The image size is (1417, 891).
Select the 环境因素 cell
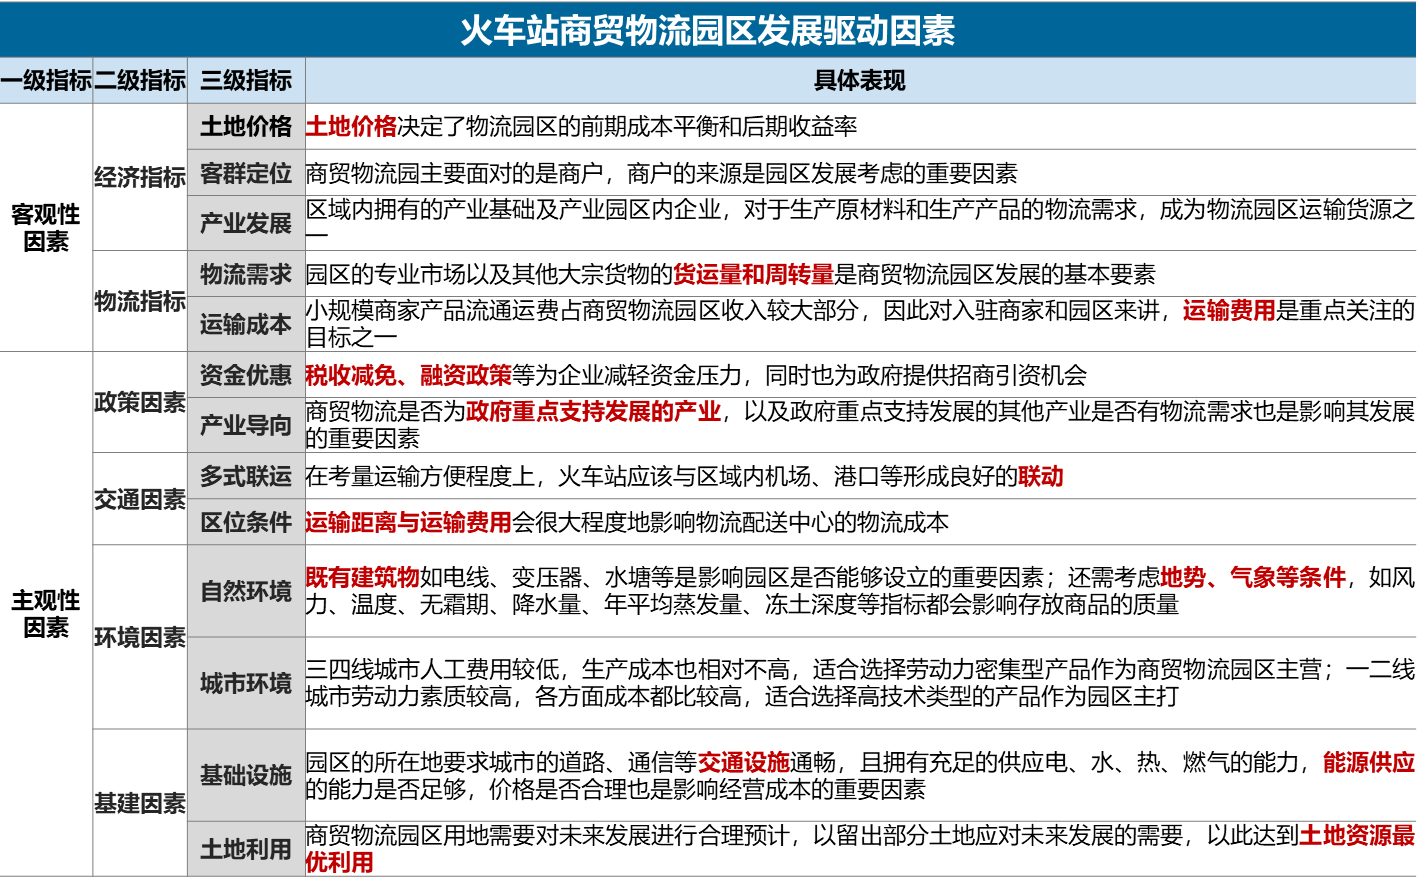pos(140,637)
